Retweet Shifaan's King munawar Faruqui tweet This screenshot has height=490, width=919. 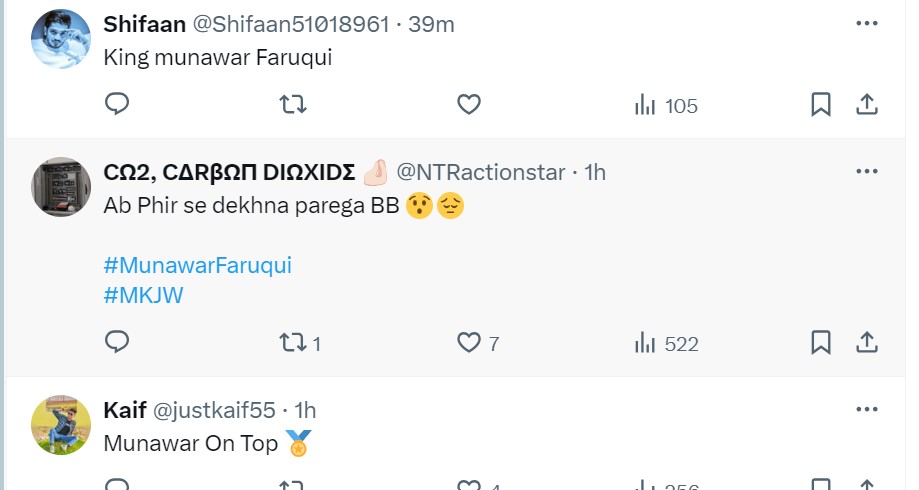292,104
